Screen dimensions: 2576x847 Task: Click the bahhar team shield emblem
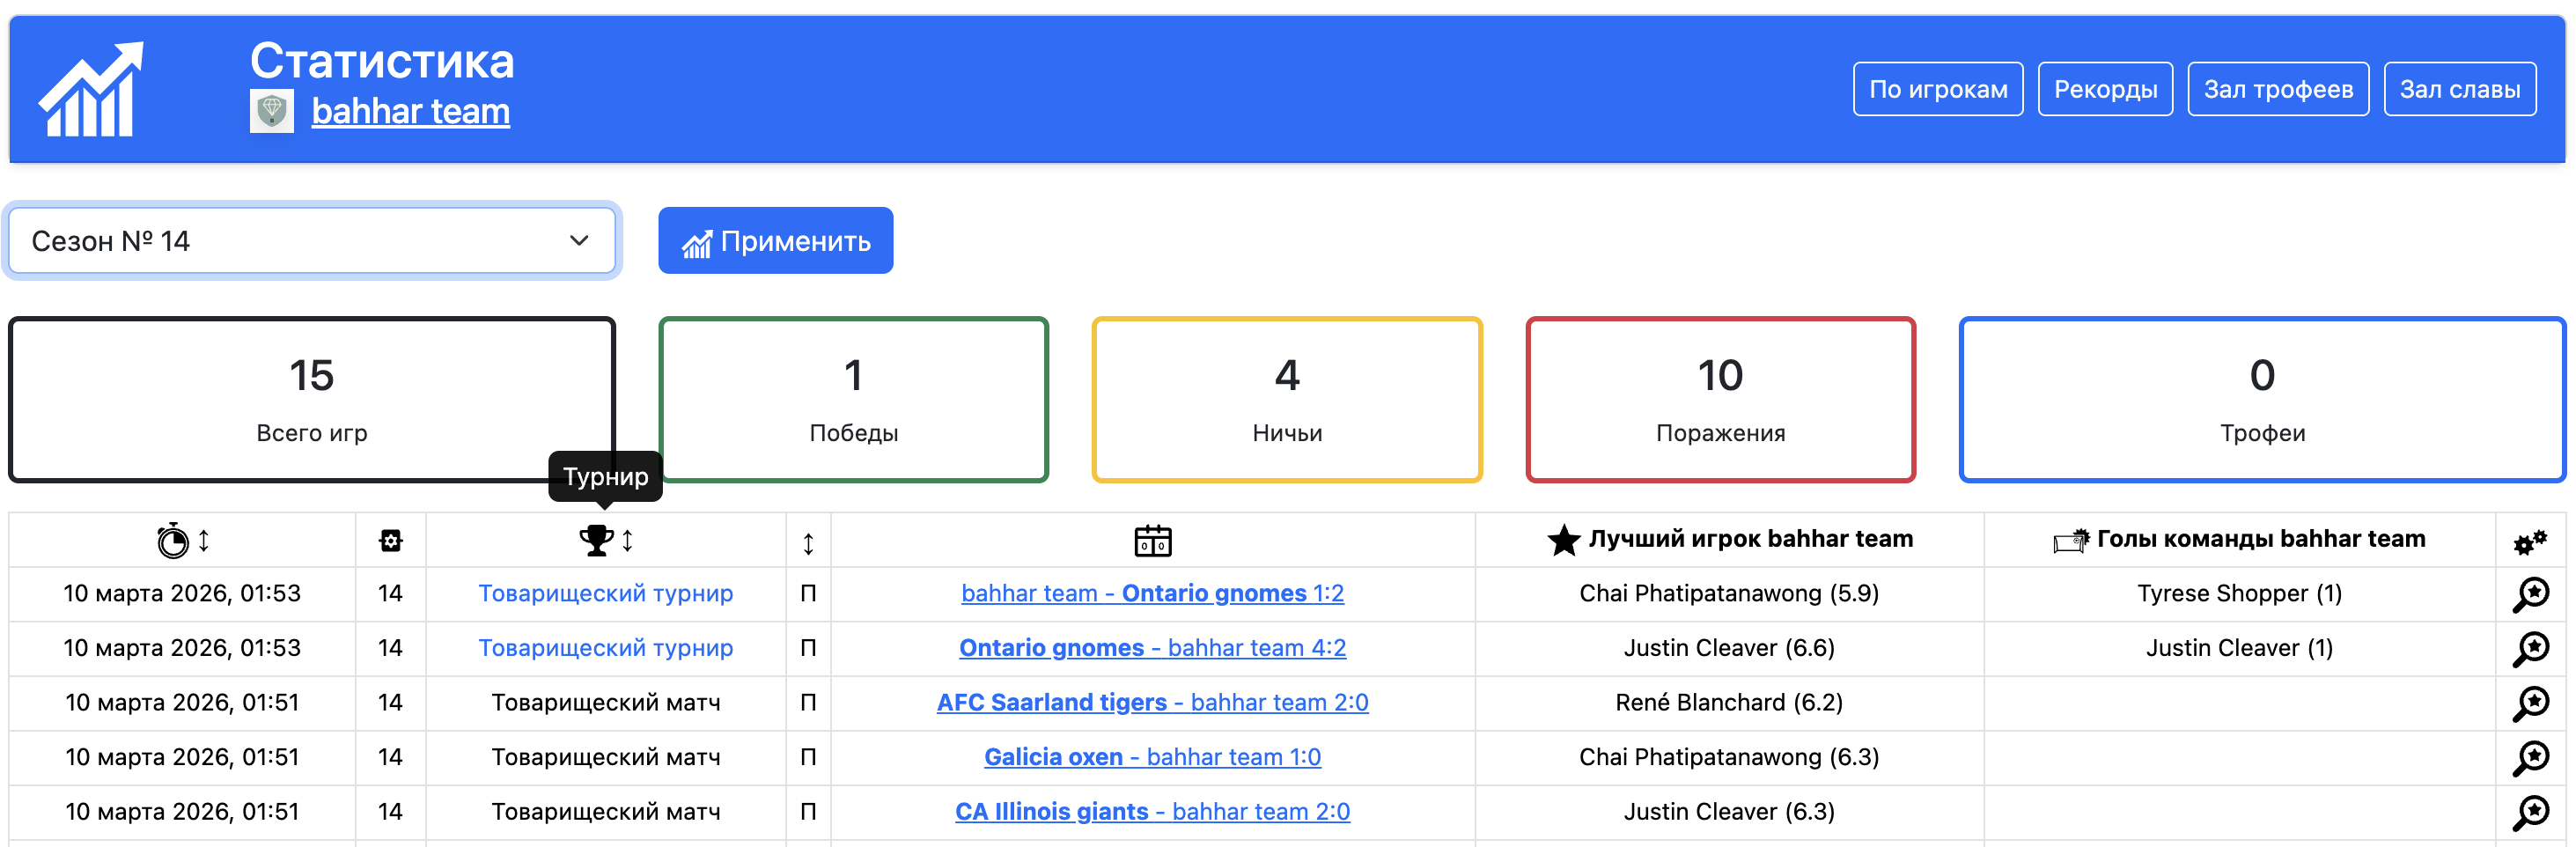pyautogui.click(x=271, y=111)
